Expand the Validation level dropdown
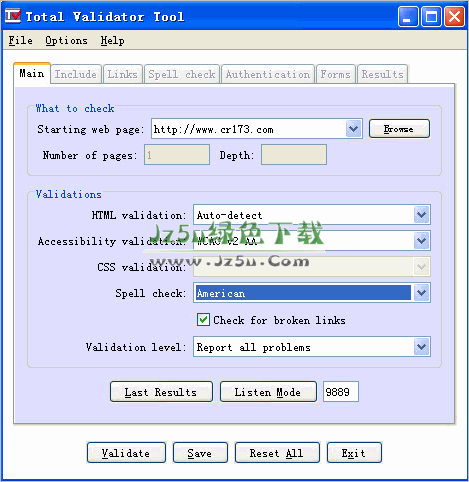 point(422,347)
